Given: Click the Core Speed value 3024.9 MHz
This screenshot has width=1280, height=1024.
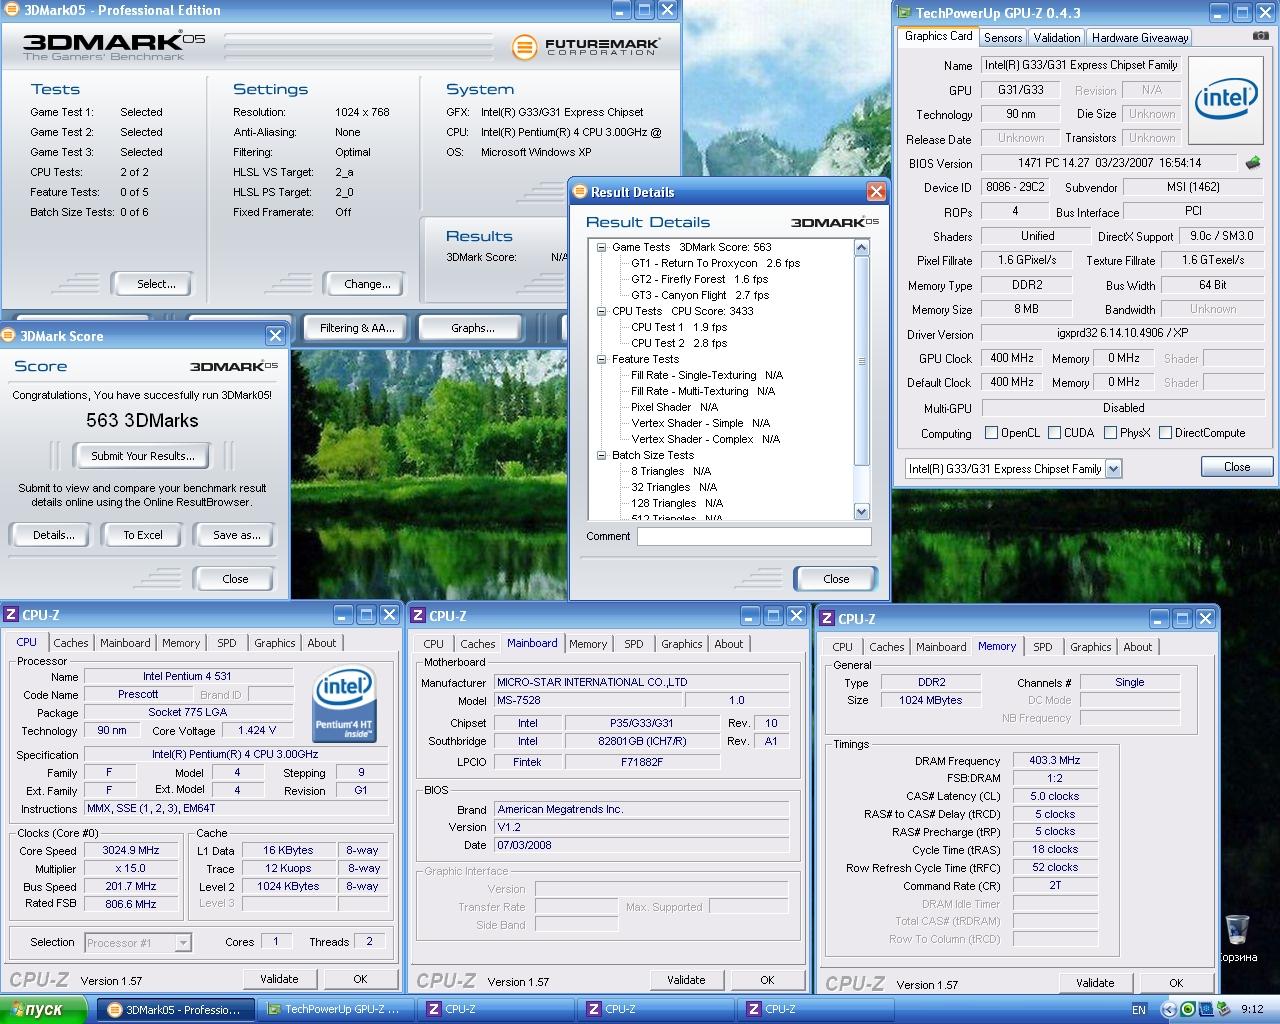Looking at the screenshot, I should click(131, 850).
